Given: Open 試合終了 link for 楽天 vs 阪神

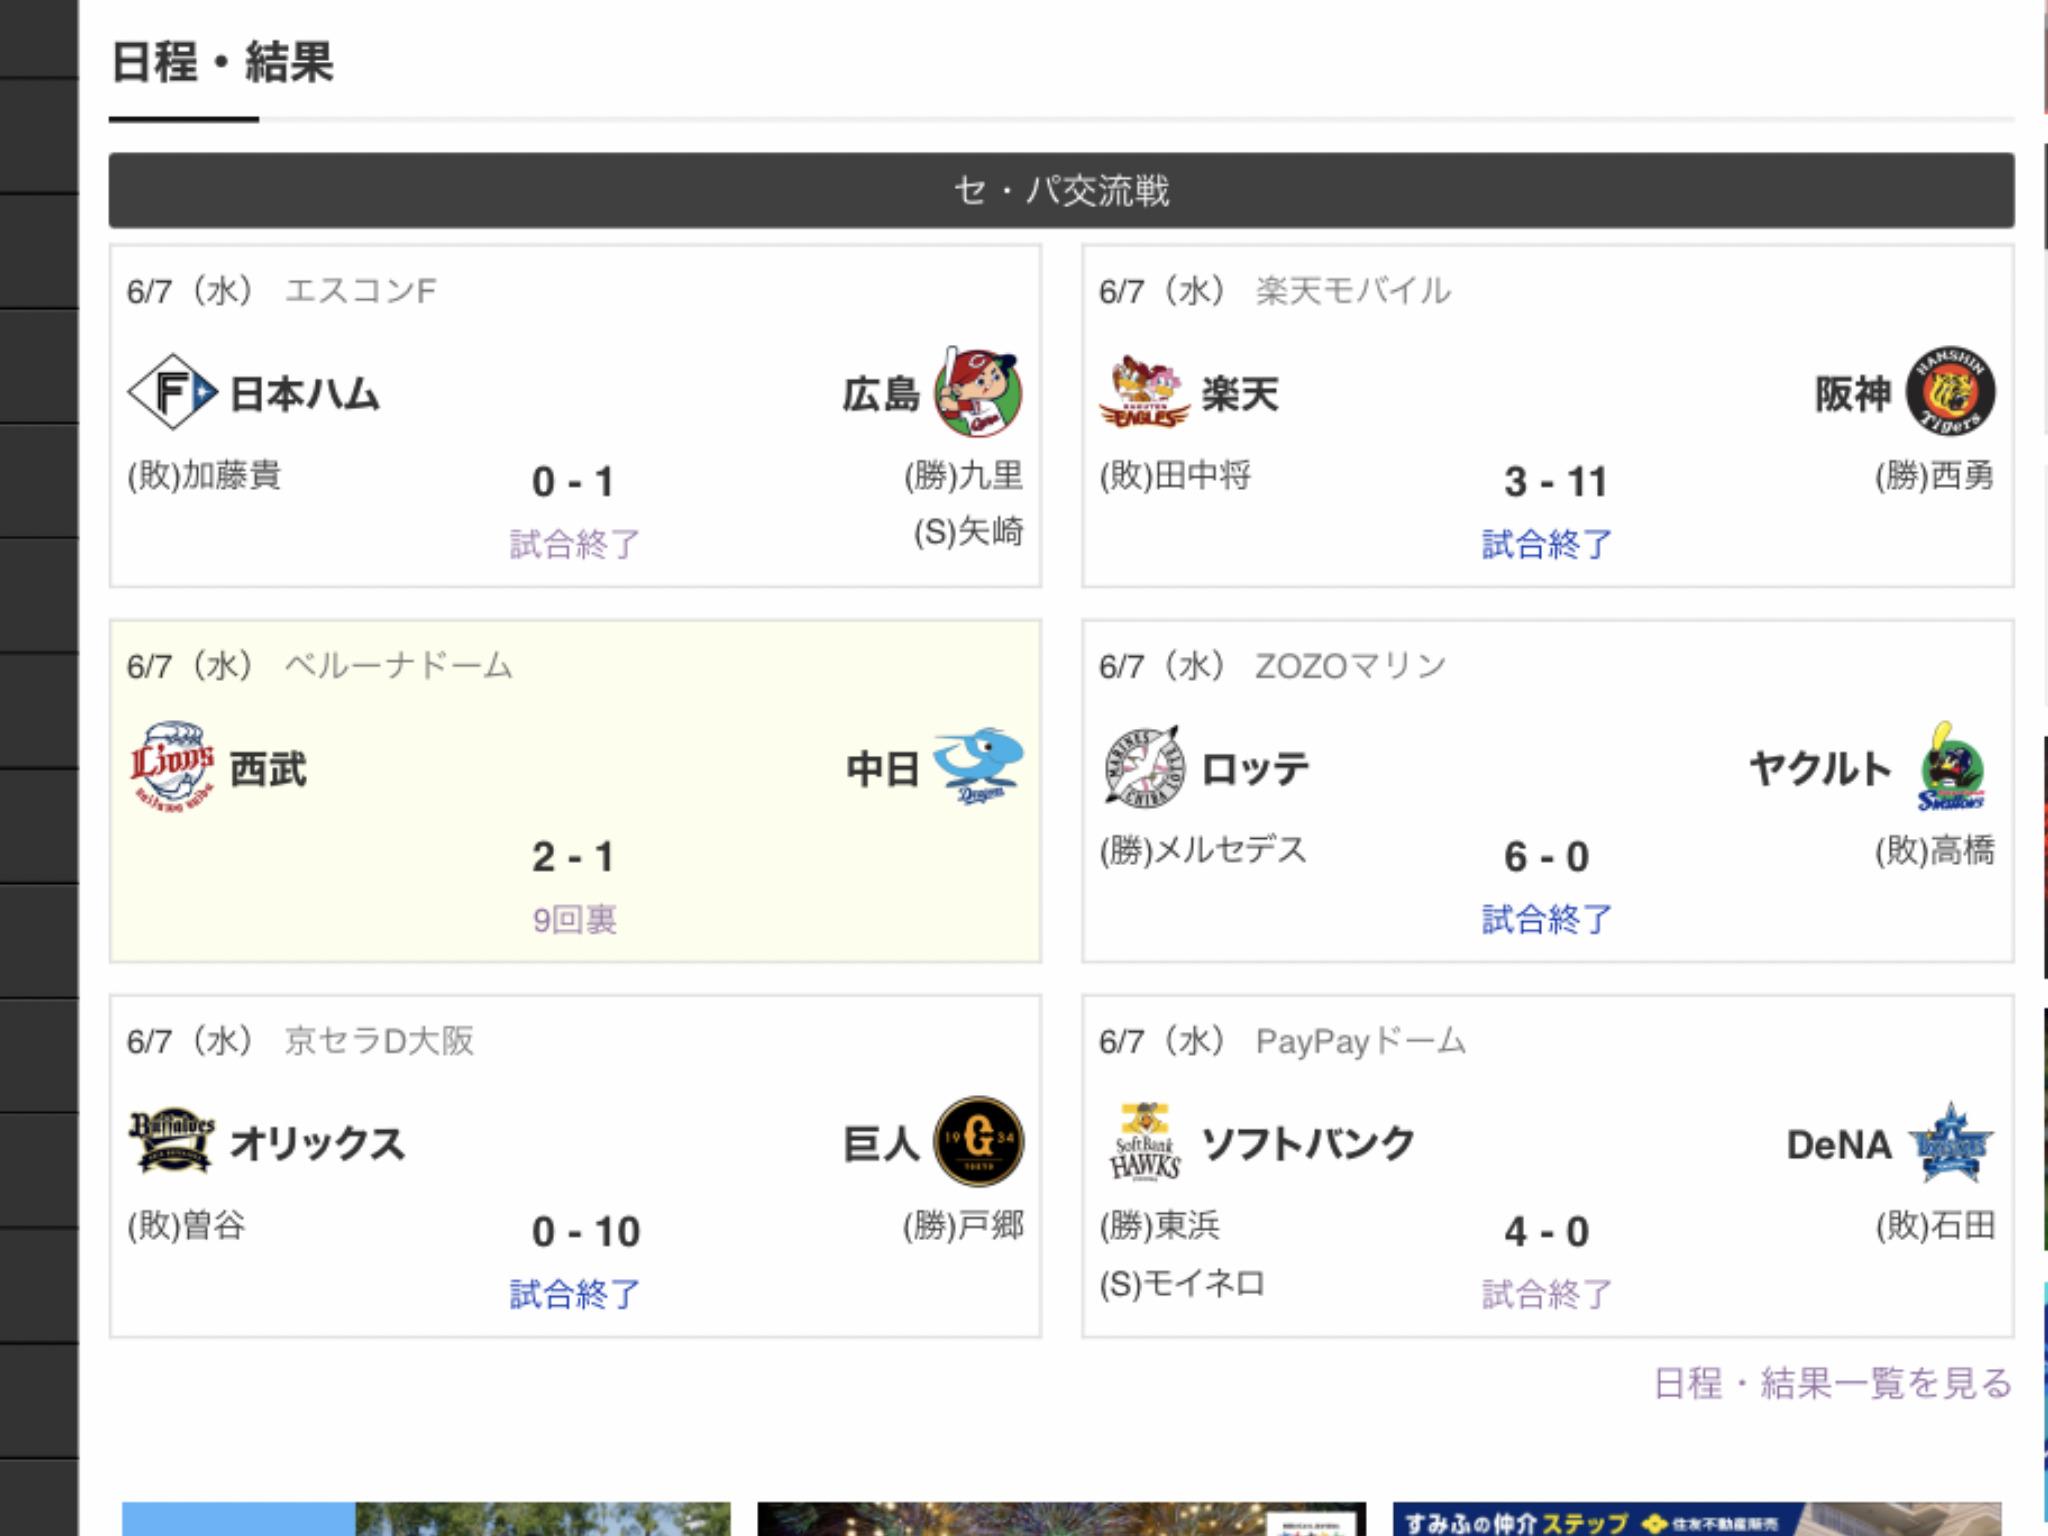Looking at the screenshot, I should [1546, 544].
